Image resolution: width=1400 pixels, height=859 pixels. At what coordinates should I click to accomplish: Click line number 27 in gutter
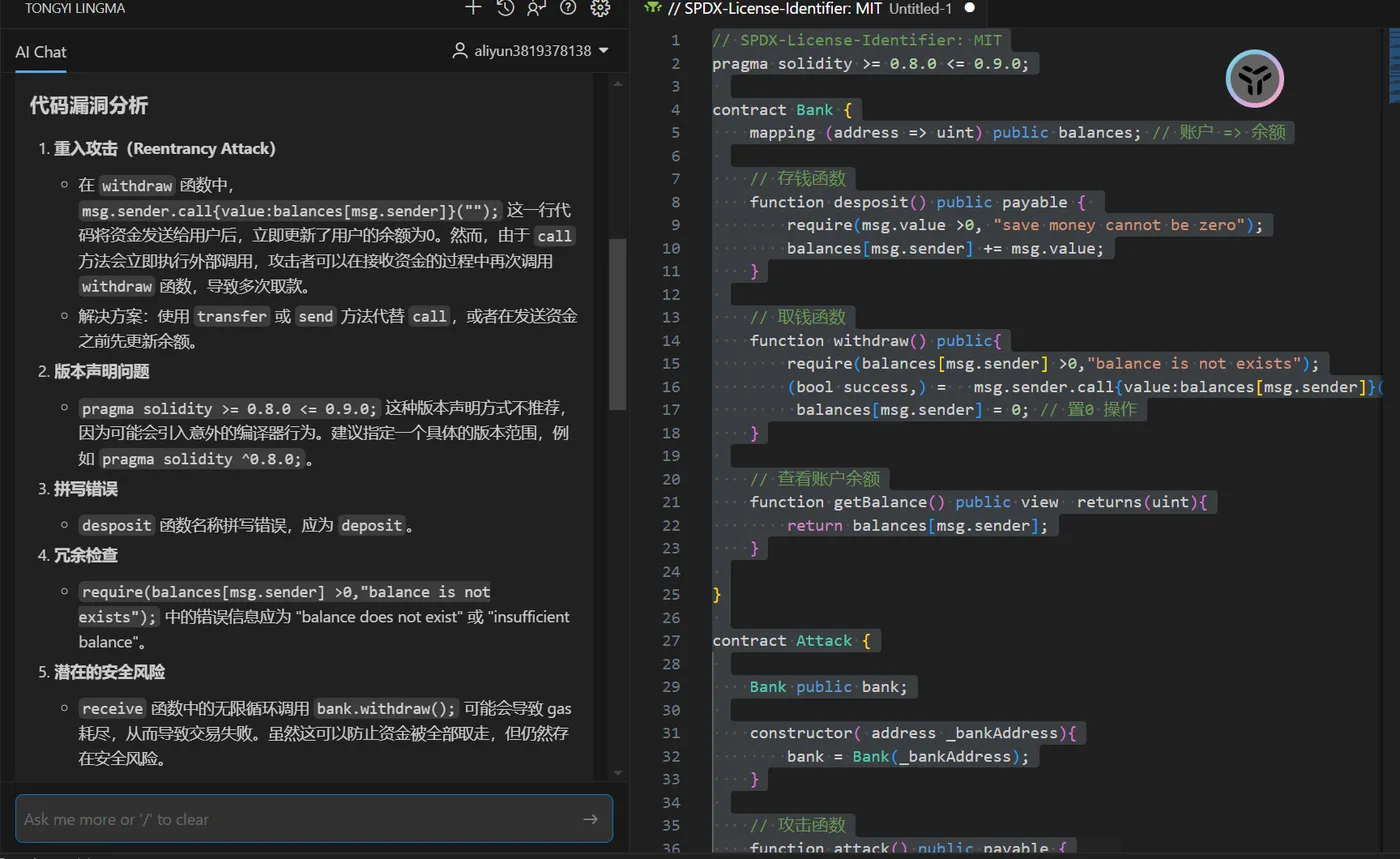(671, 640)
